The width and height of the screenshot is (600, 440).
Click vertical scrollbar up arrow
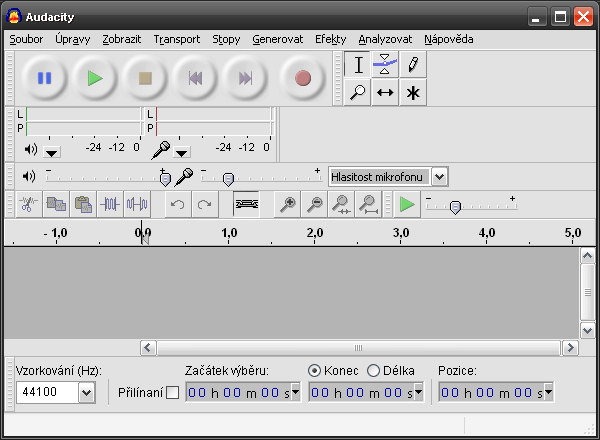click(x=588, y=255)
